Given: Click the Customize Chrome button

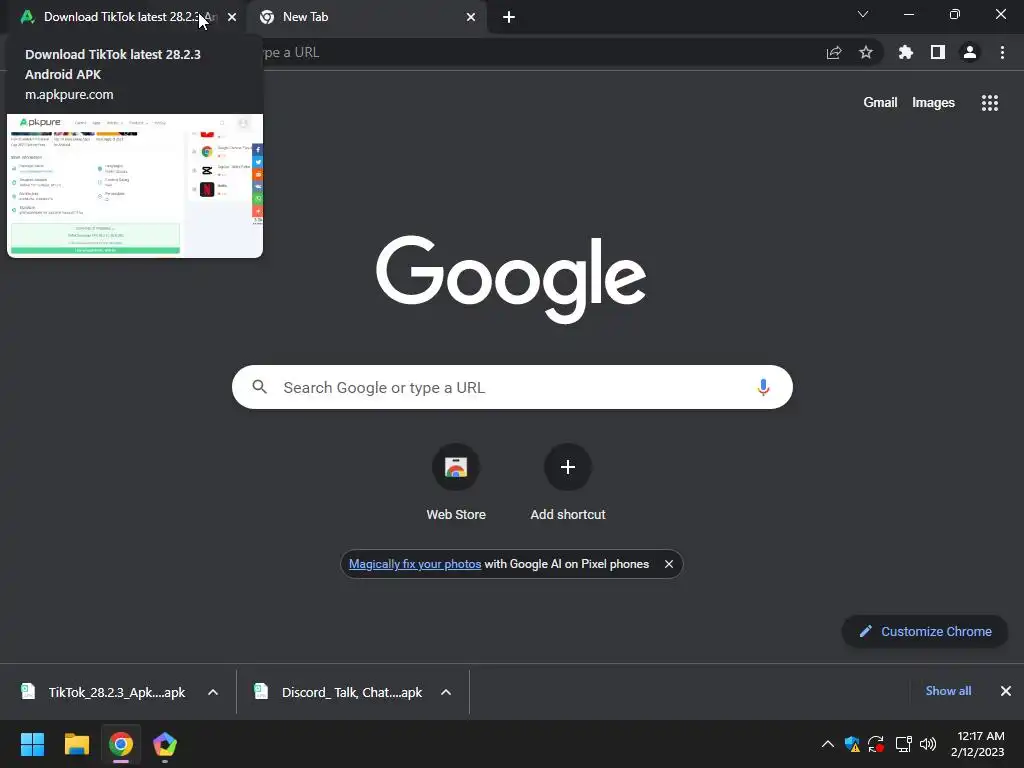Looking at the screenshot, I should click(925, 632).
